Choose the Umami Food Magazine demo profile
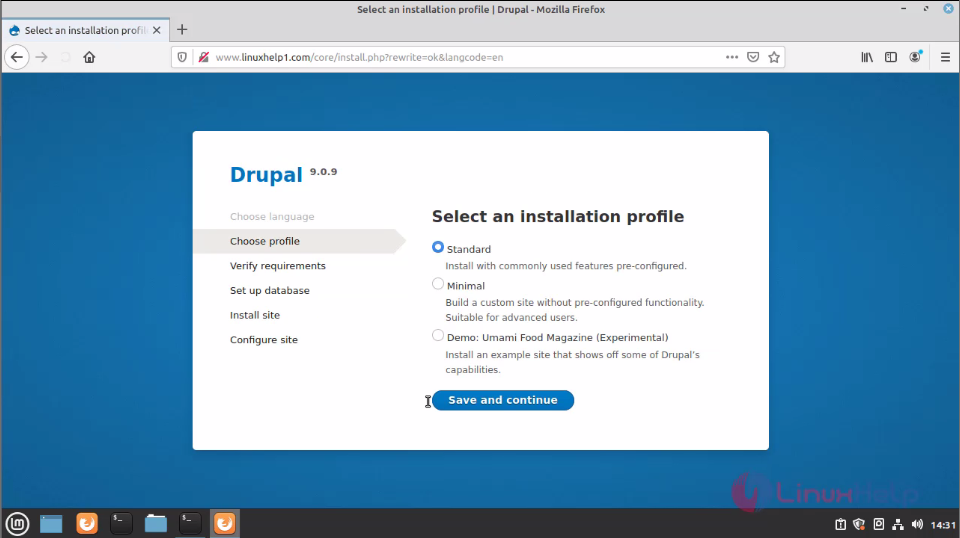 (x=438, y=335)
